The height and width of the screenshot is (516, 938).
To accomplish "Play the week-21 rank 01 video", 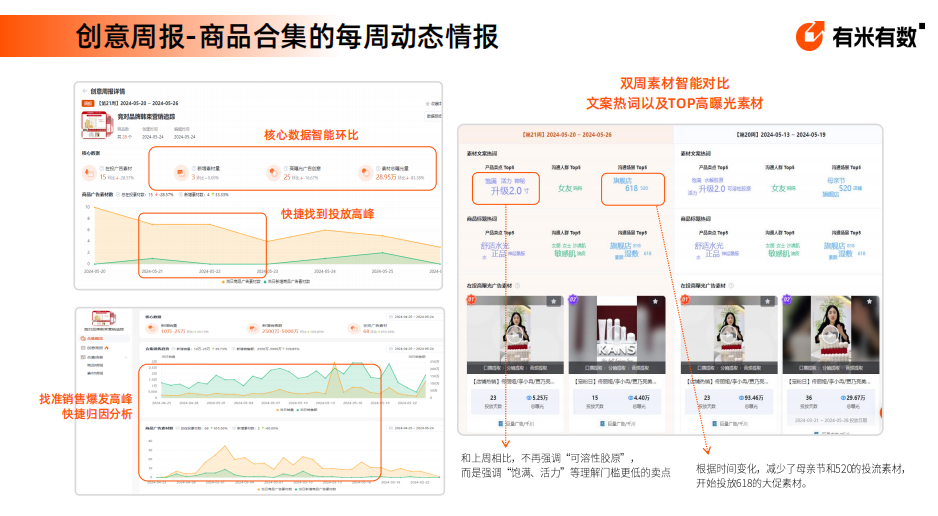I will tap(515, 335).
